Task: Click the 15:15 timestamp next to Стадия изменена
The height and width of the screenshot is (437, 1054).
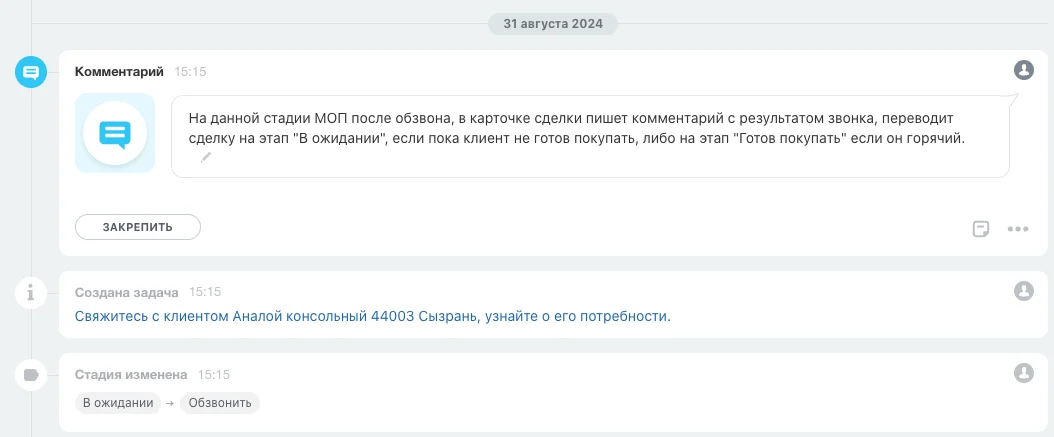Action: (x=214, y=374)
